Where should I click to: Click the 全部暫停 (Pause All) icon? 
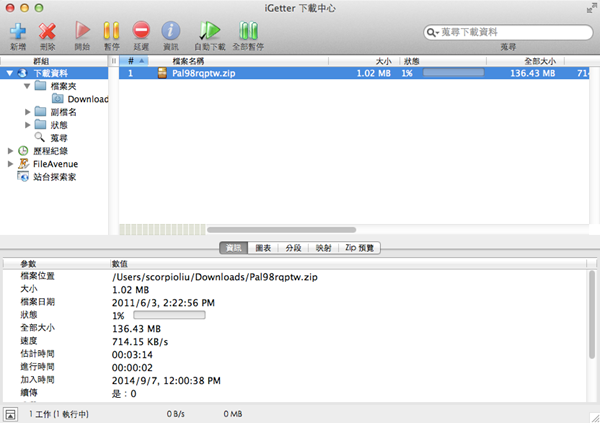coord(249,31)
